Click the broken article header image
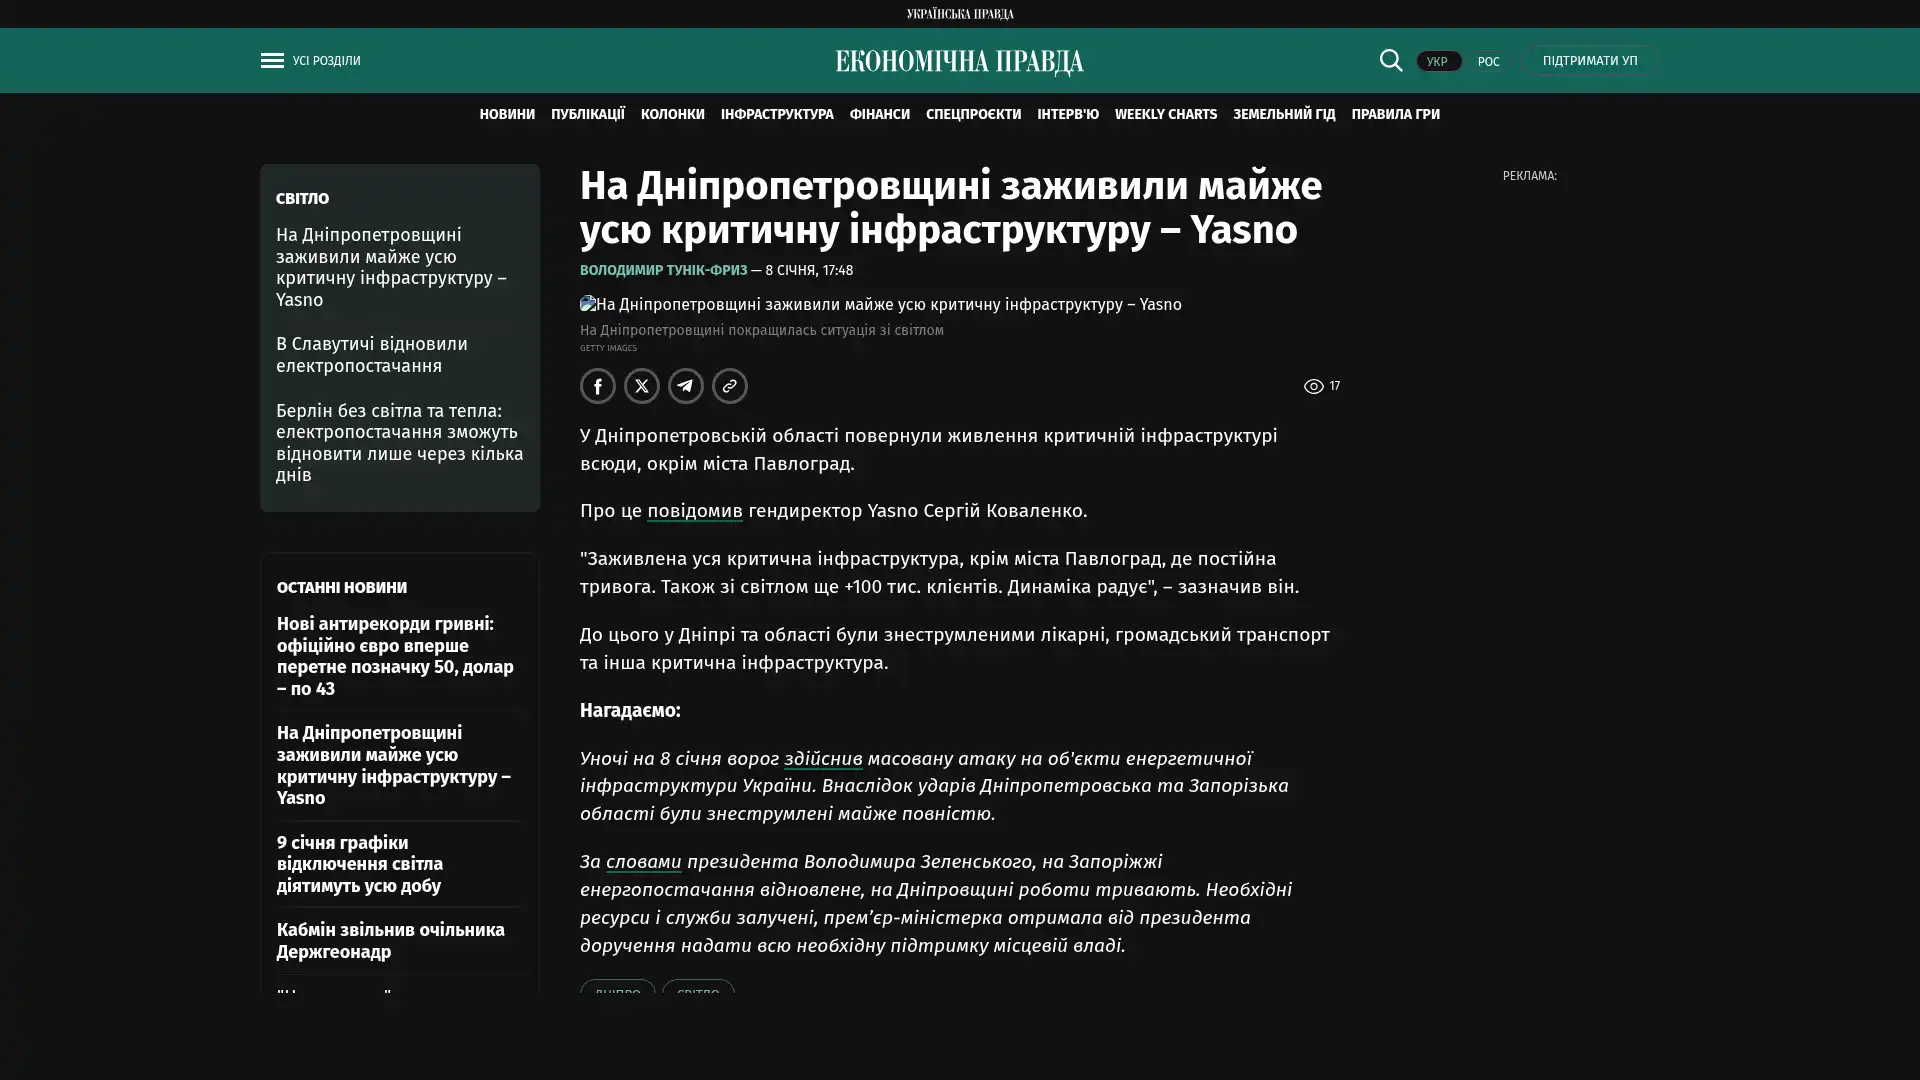 [880, 304]
